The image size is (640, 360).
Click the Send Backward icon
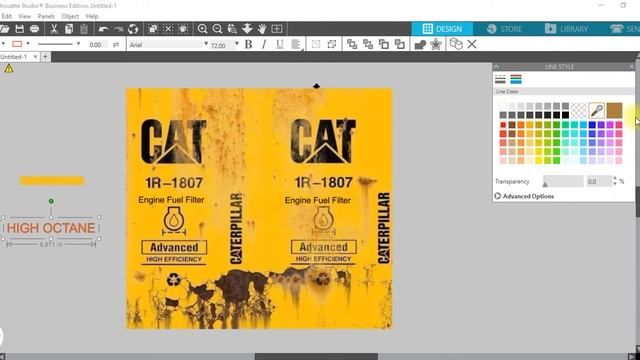400,44
